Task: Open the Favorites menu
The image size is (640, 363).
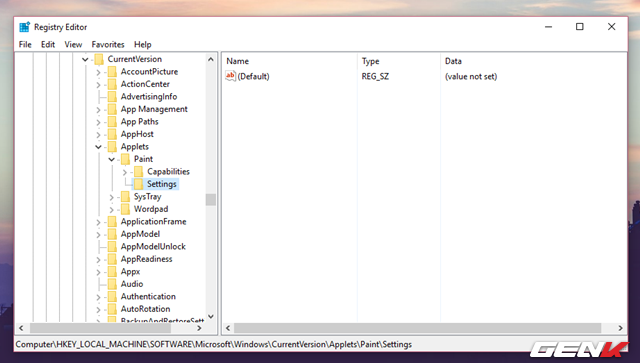Action: [108, 45]
